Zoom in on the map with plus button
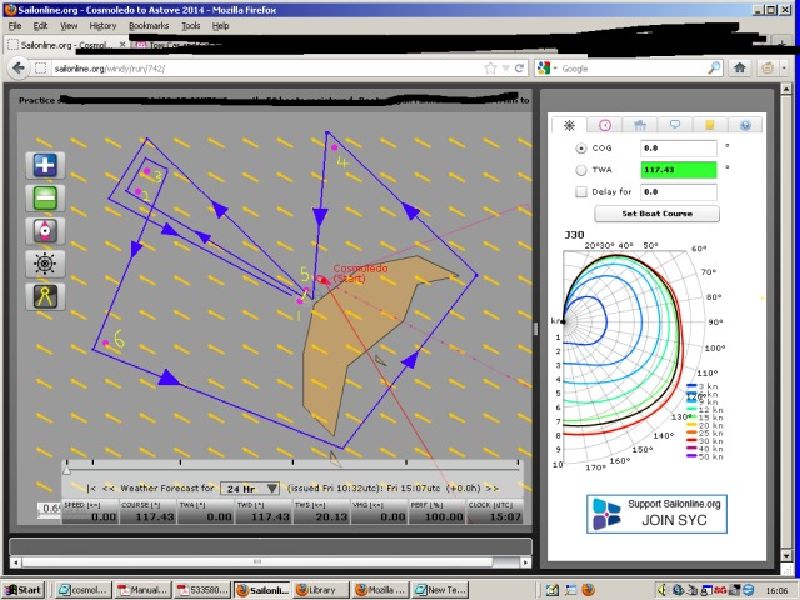 (45, 165)
